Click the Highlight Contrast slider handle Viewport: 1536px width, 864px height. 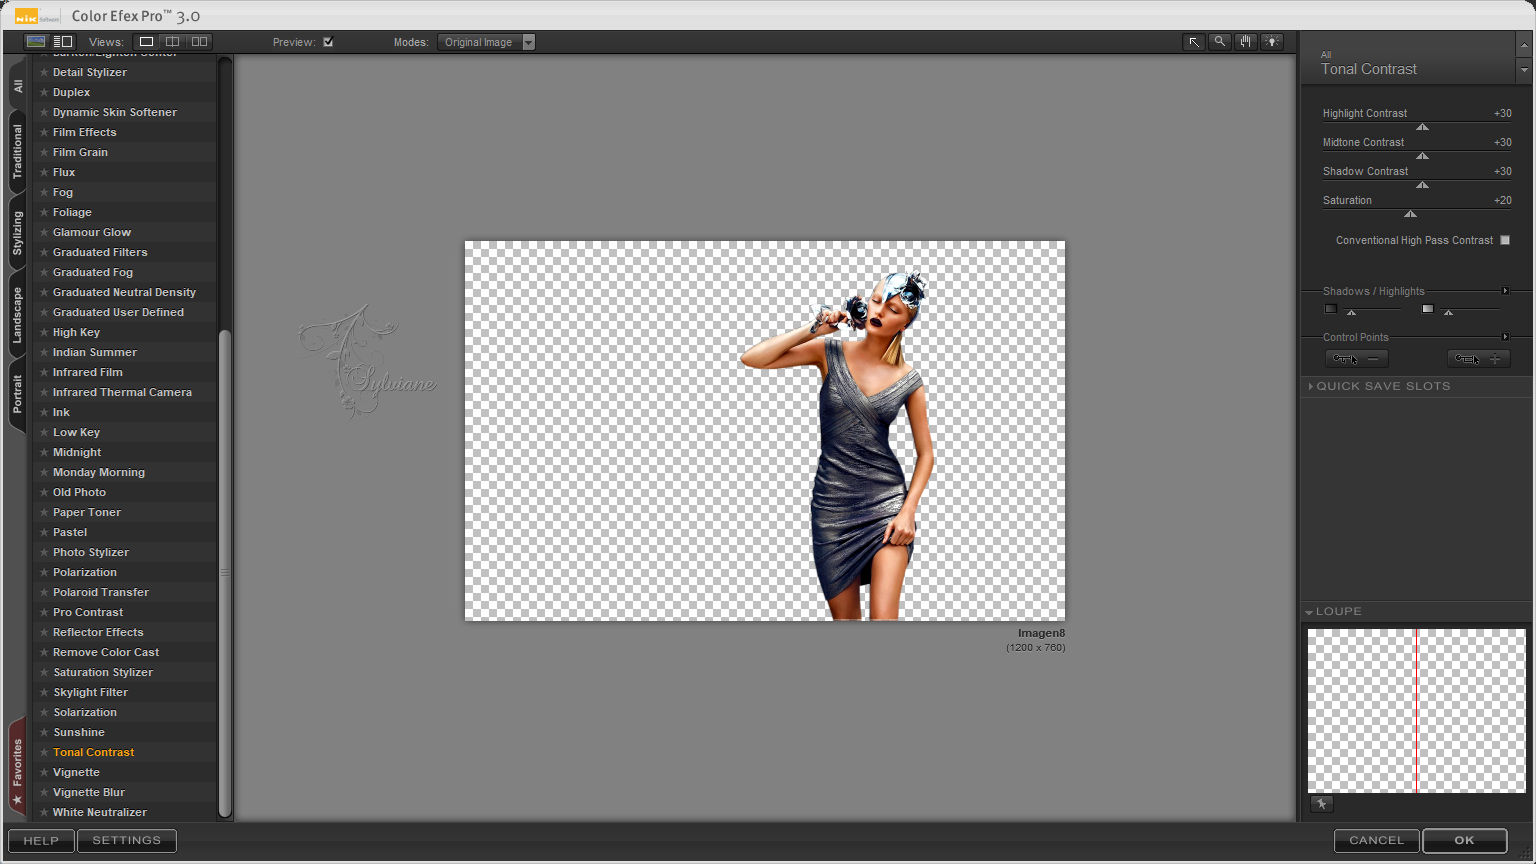(1422, 127)
